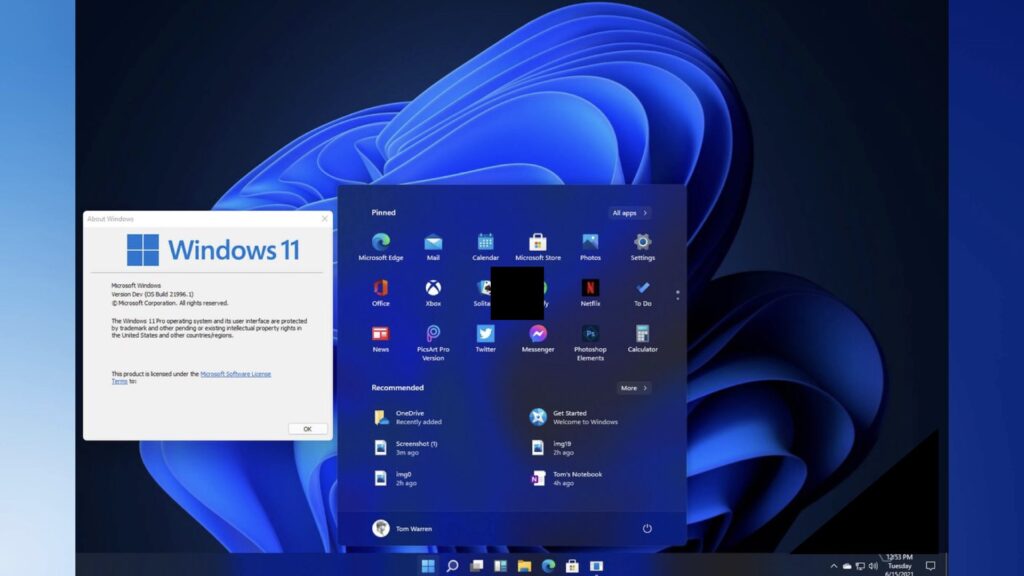This screenshot has height=576, width=1024.
Task: Show more pinned apps via side dots
Action: pos(680,295)
